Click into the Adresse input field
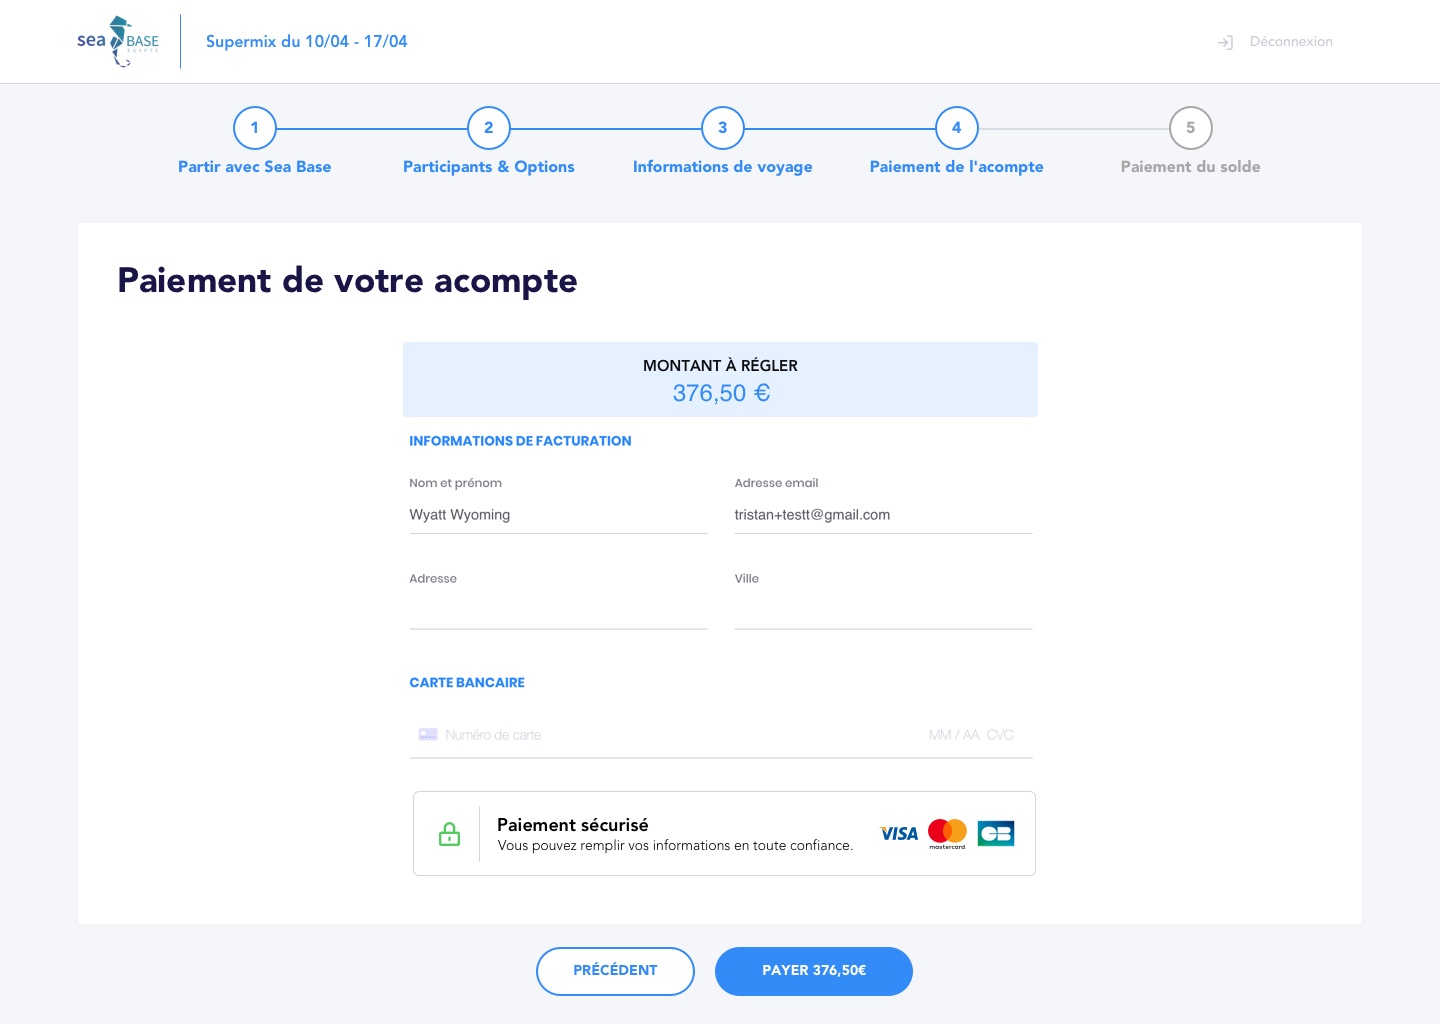Image resolution: width=1440 pixels, height=1024 pixels. (x=558, y=611)
